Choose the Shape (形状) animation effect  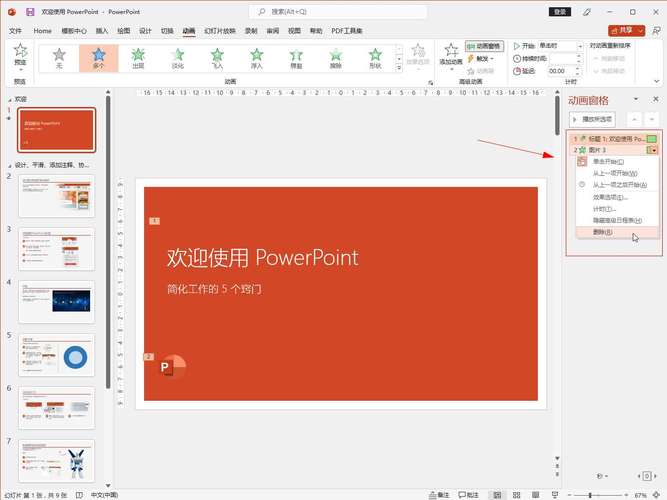tap(375, 58)
